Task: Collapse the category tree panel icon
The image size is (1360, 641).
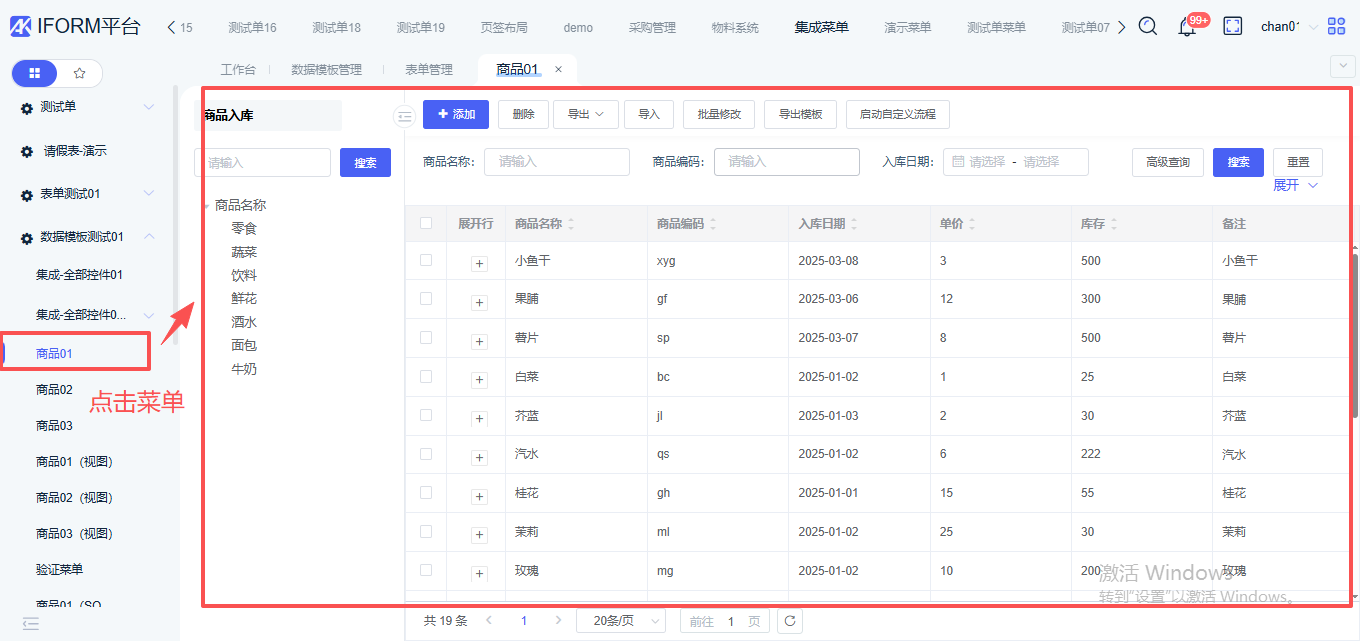Action: pos(404,116)
